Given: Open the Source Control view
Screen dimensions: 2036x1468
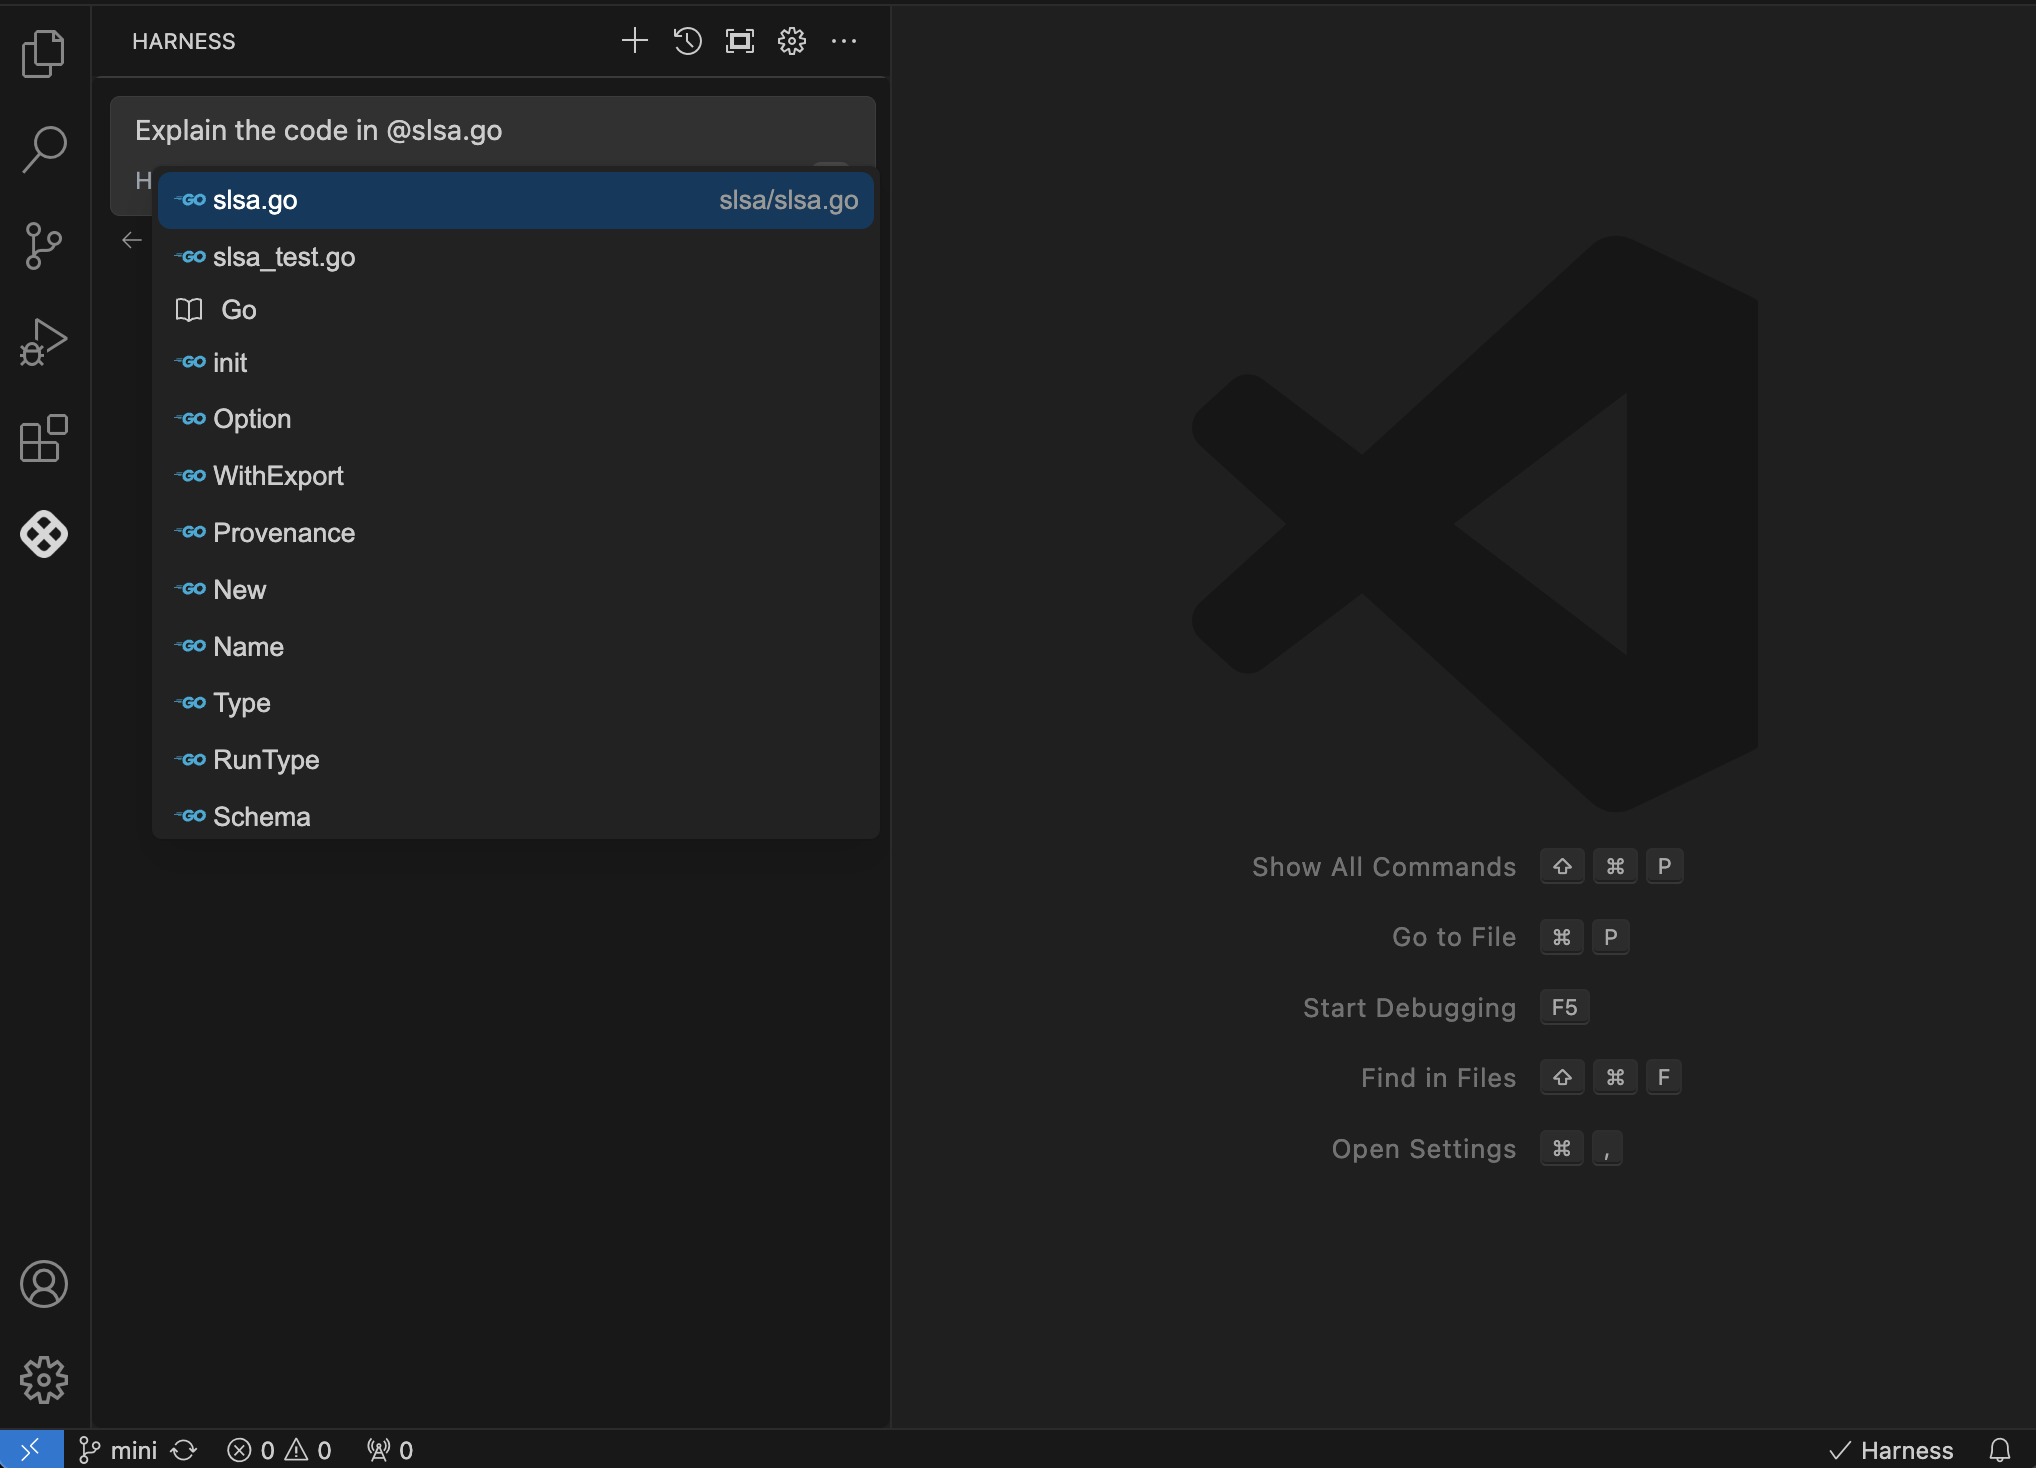Looking at the screenshot, I should [43, 245].
